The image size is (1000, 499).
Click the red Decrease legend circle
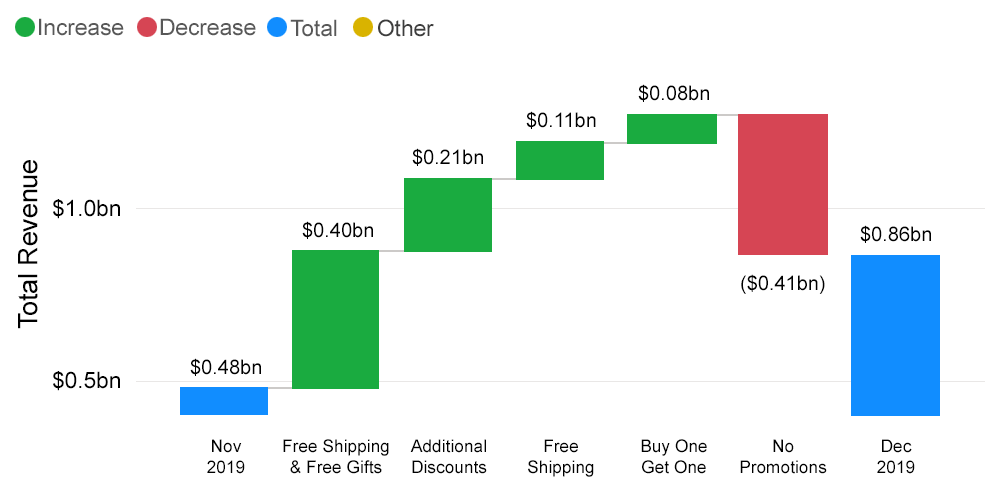point(147,28)
